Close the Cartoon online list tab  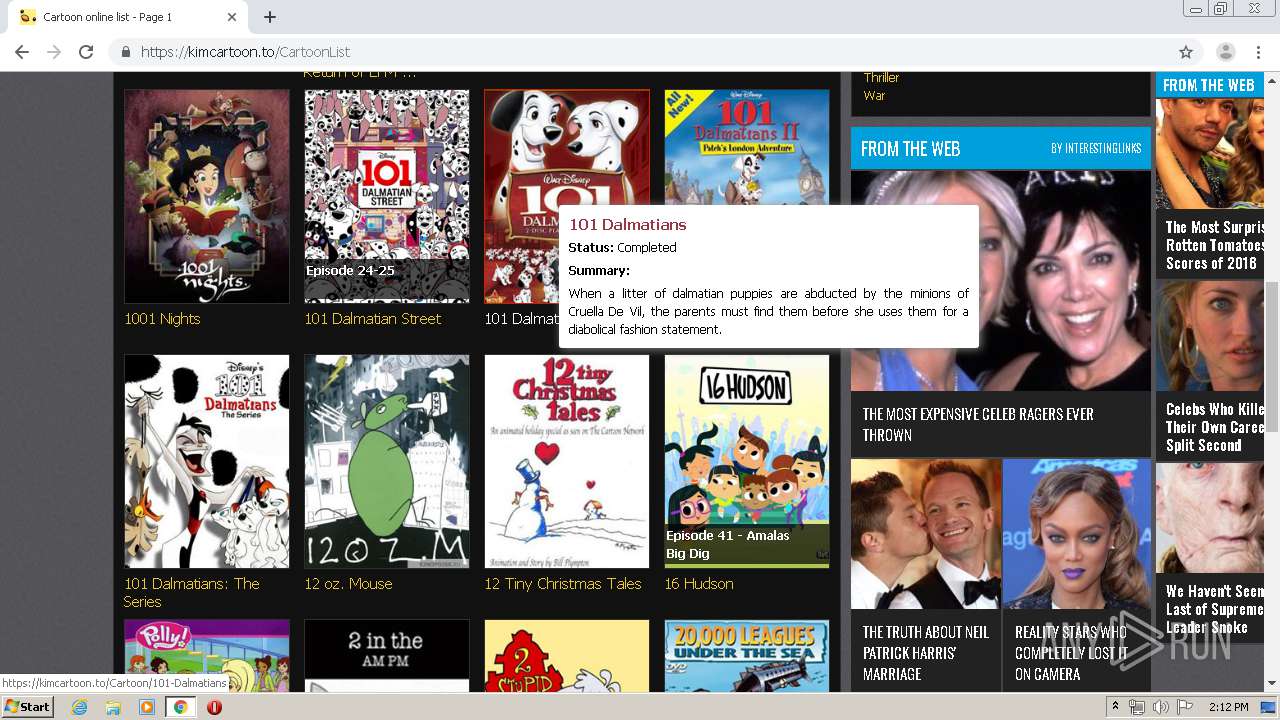point(232,17)
